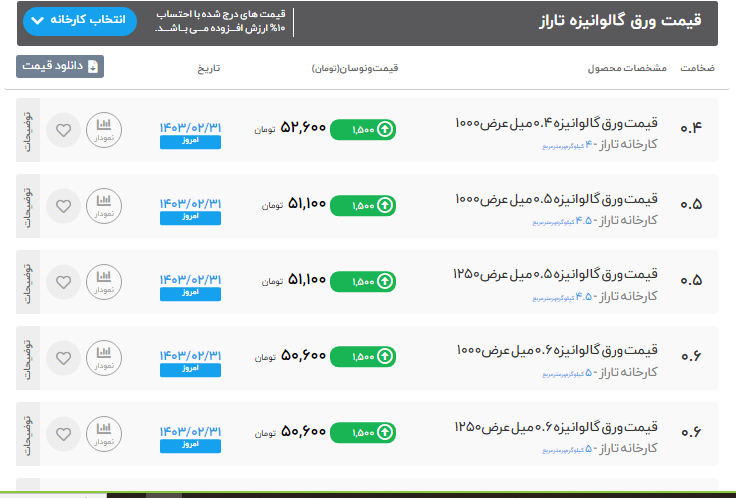Open chart (نمودار) for 0.6 mm width 1250 sheet
Image resolution: width=736 pixels, height=498 pixels.
click(103, 432)
